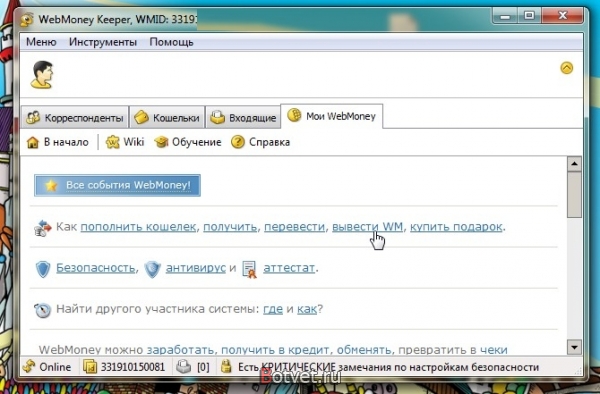The image size is (600, 394).
Task: Click the incoming messages [0] status icon
Action: click(193, 367)
